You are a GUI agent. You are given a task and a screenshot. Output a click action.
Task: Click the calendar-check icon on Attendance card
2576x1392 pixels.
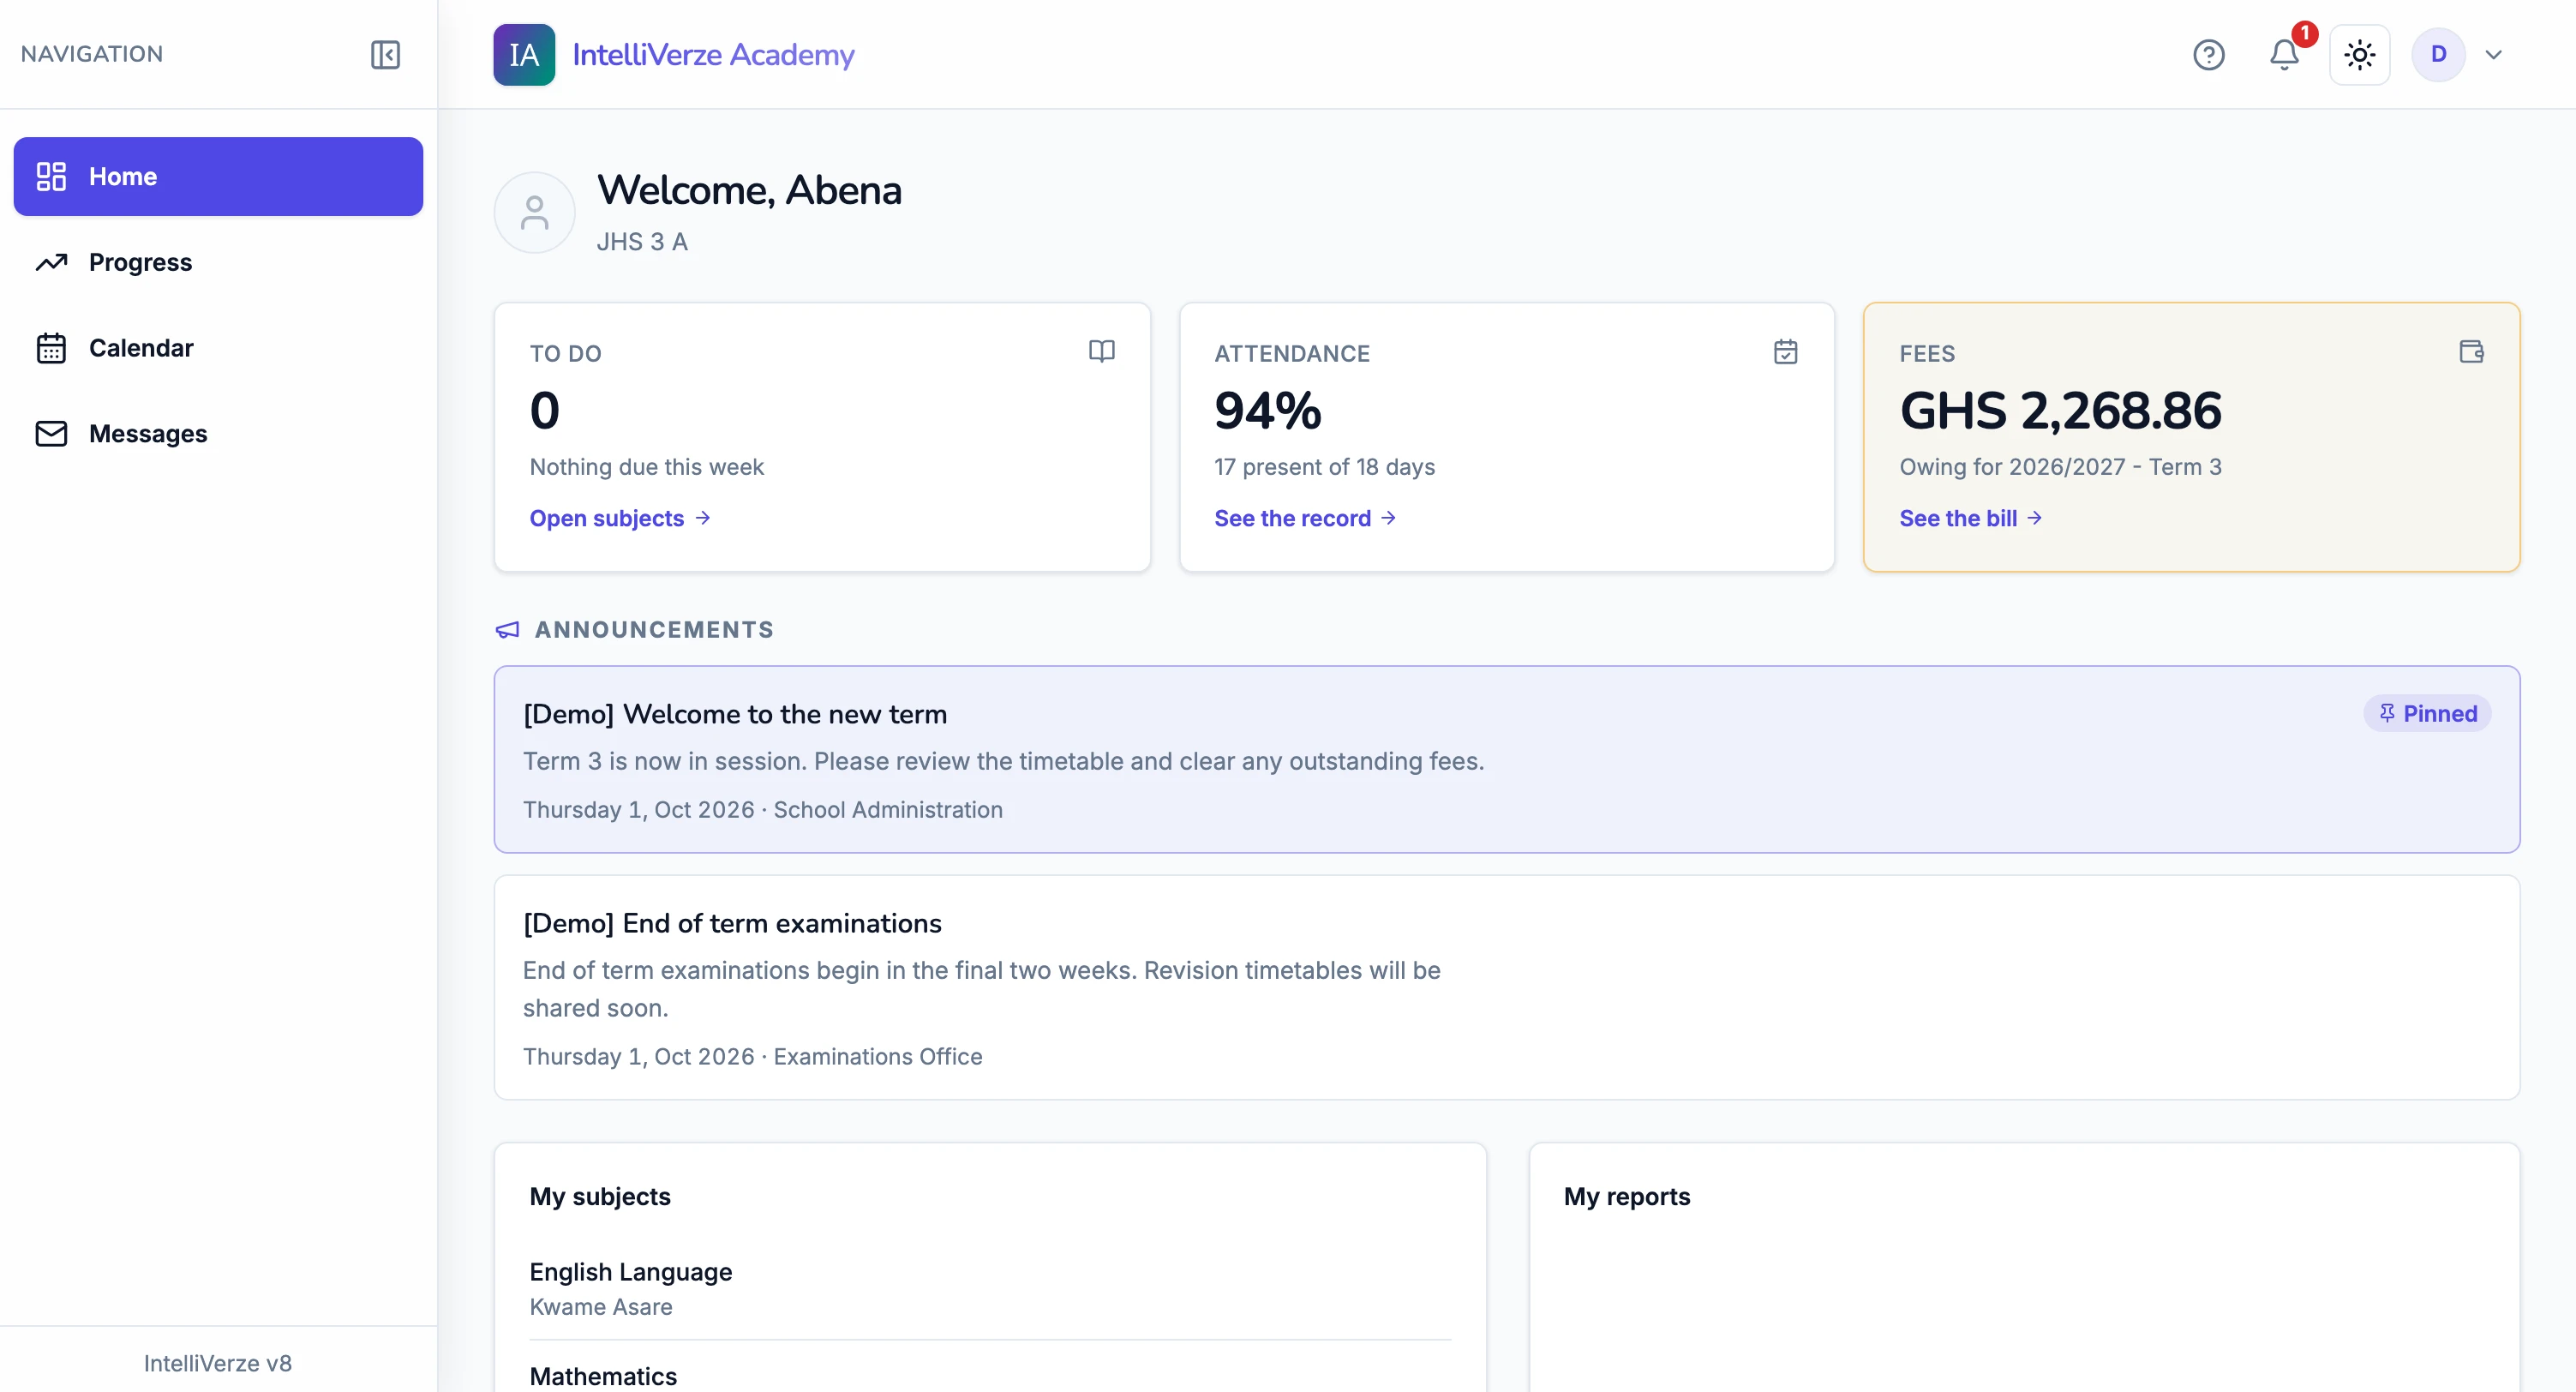[x=1785, y=351]
